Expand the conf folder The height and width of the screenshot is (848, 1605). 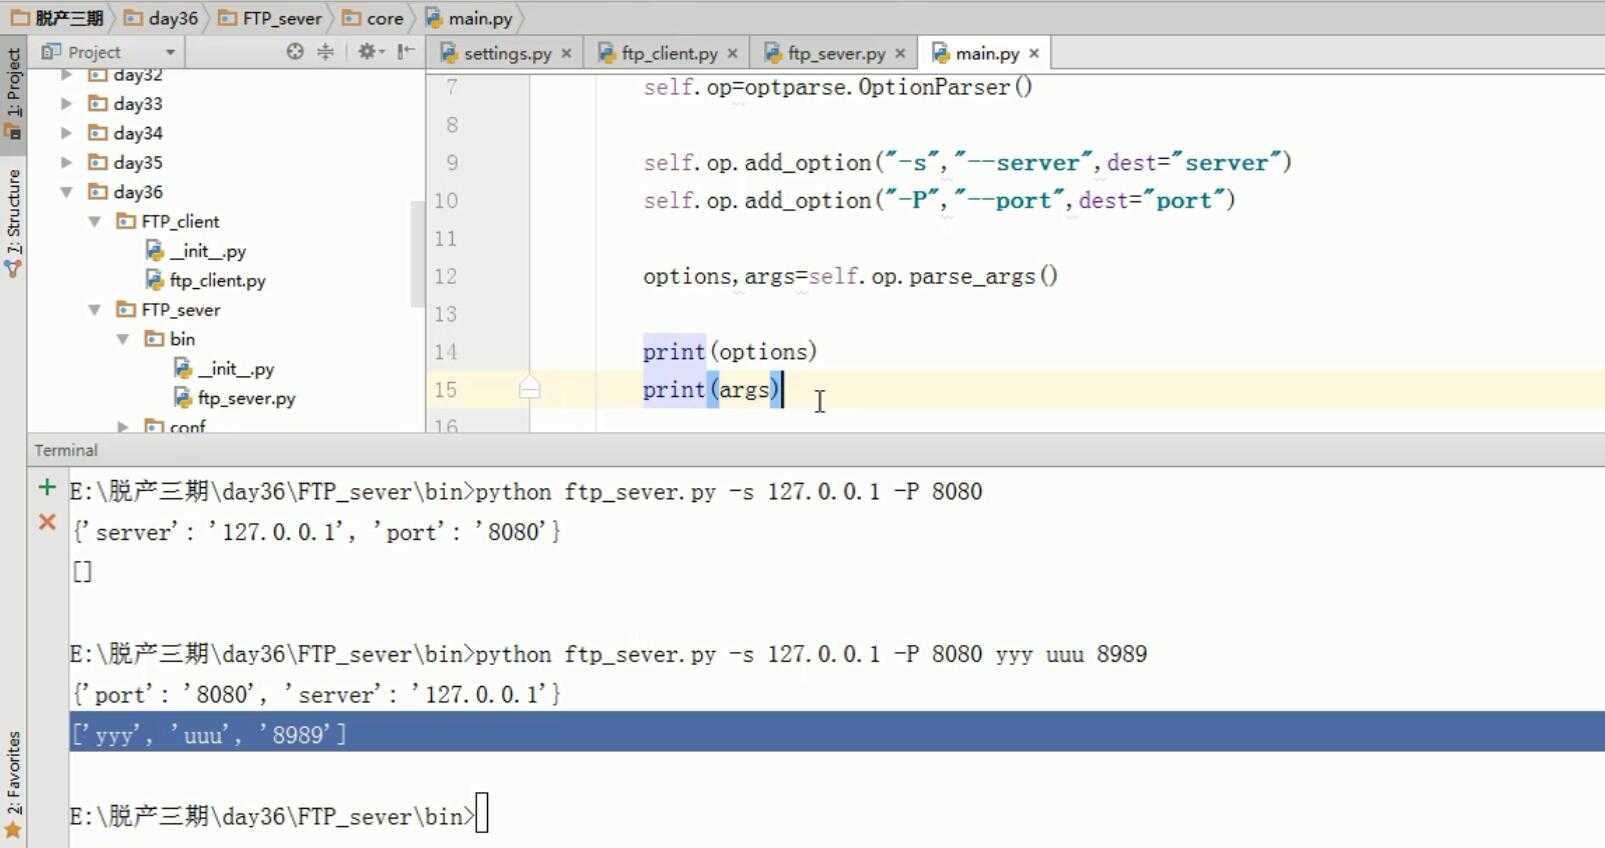[x=122, y=427]
